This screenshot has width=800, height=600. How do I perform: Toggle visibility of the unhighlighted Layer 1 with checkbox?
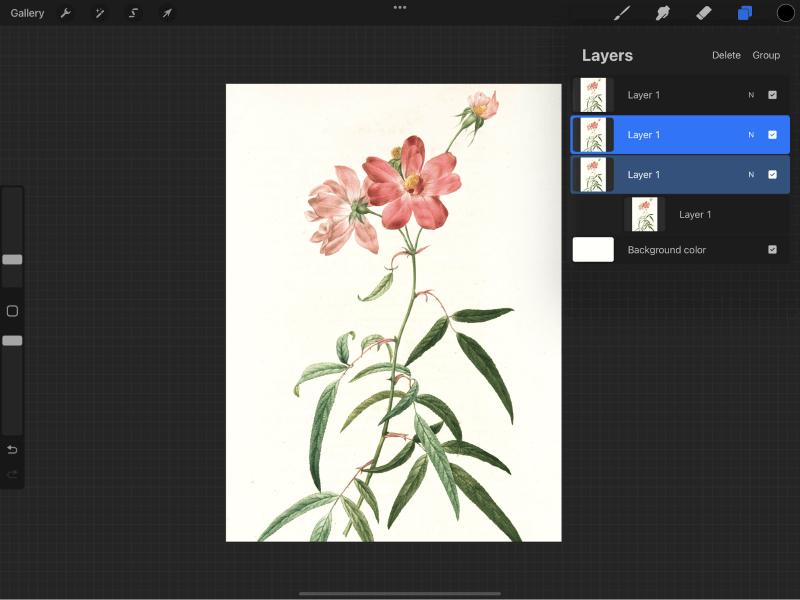(772, 95)
